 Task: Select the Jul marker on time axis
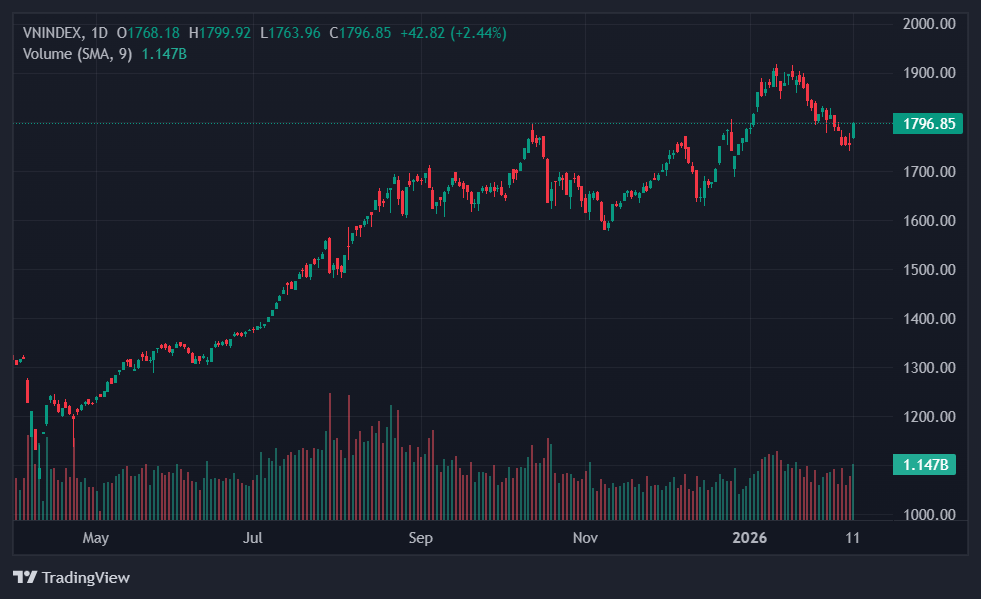click(x=253, y=538)
